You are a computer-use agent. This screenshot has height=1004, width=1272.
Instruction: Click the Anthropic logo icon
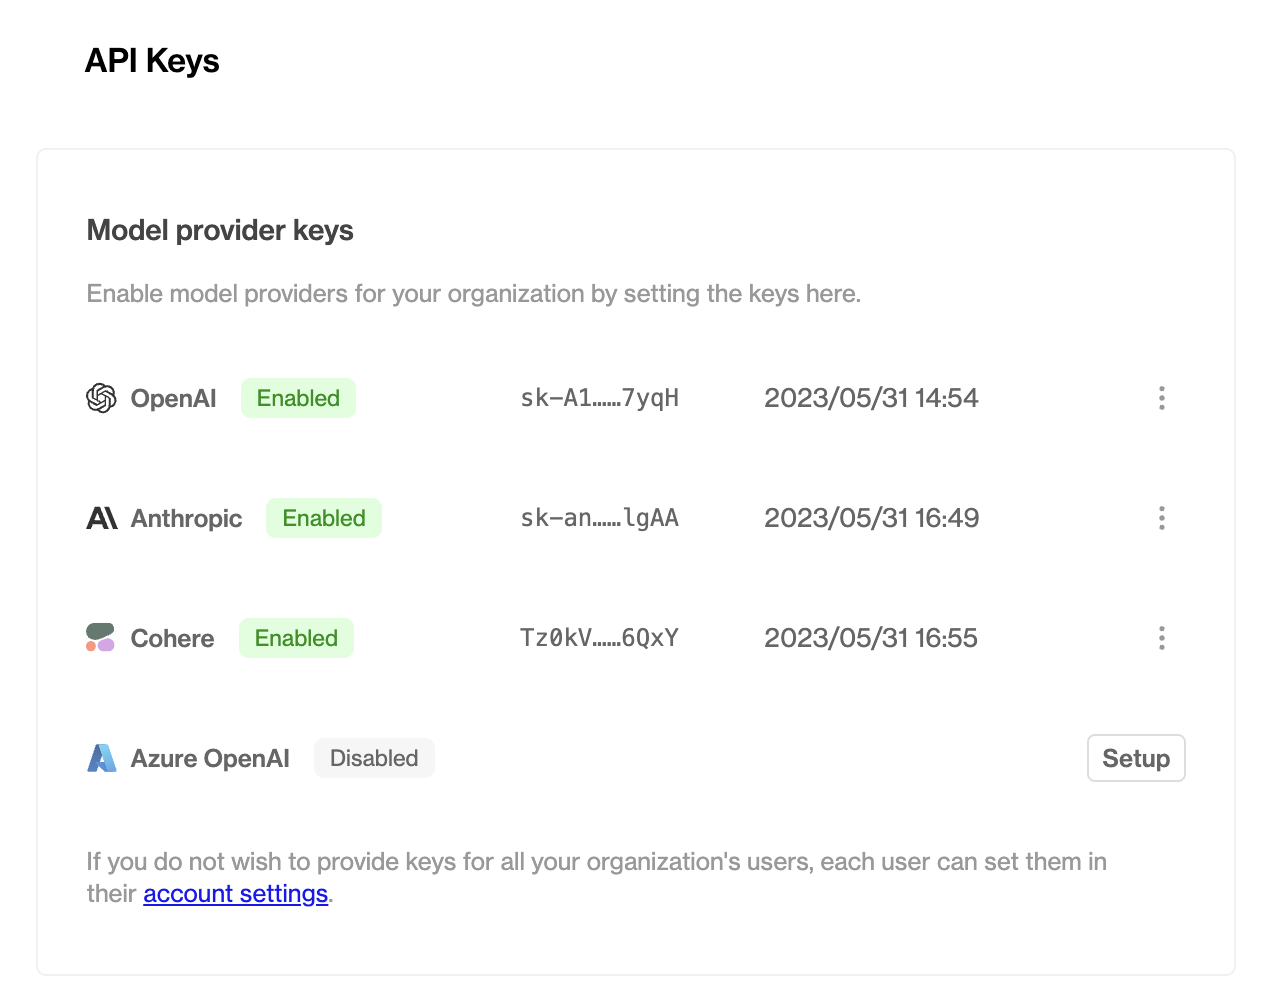(102, 518)
